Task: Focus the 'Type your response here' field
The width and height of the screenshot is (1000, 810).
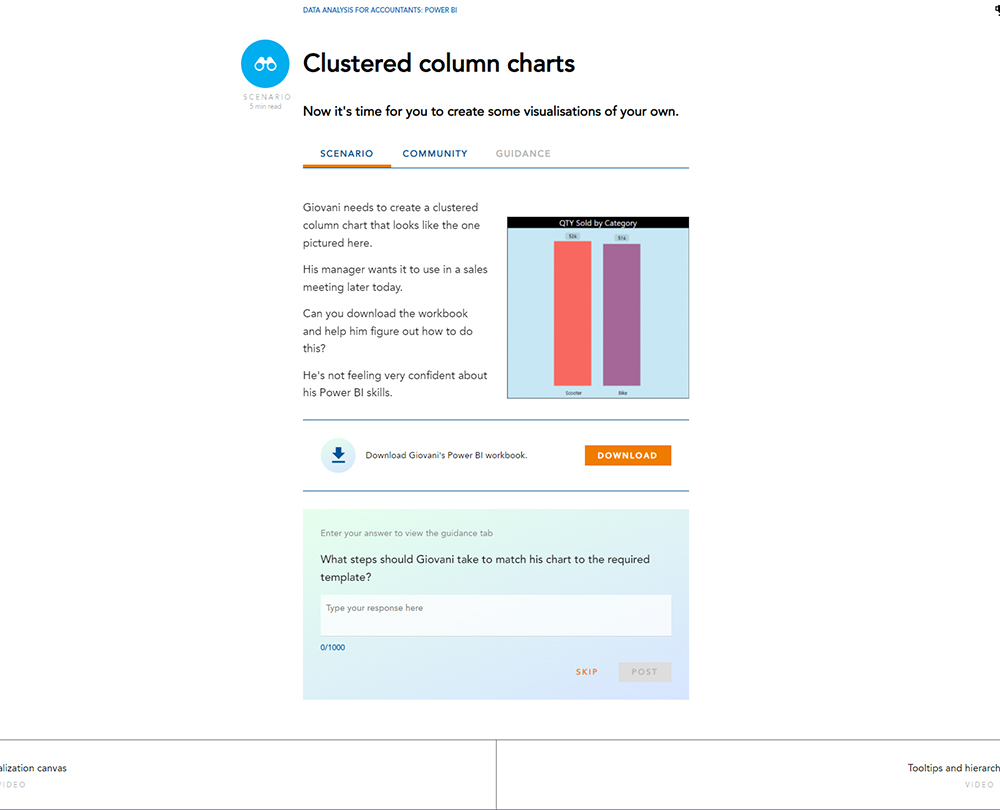Action: click(495, 615)
